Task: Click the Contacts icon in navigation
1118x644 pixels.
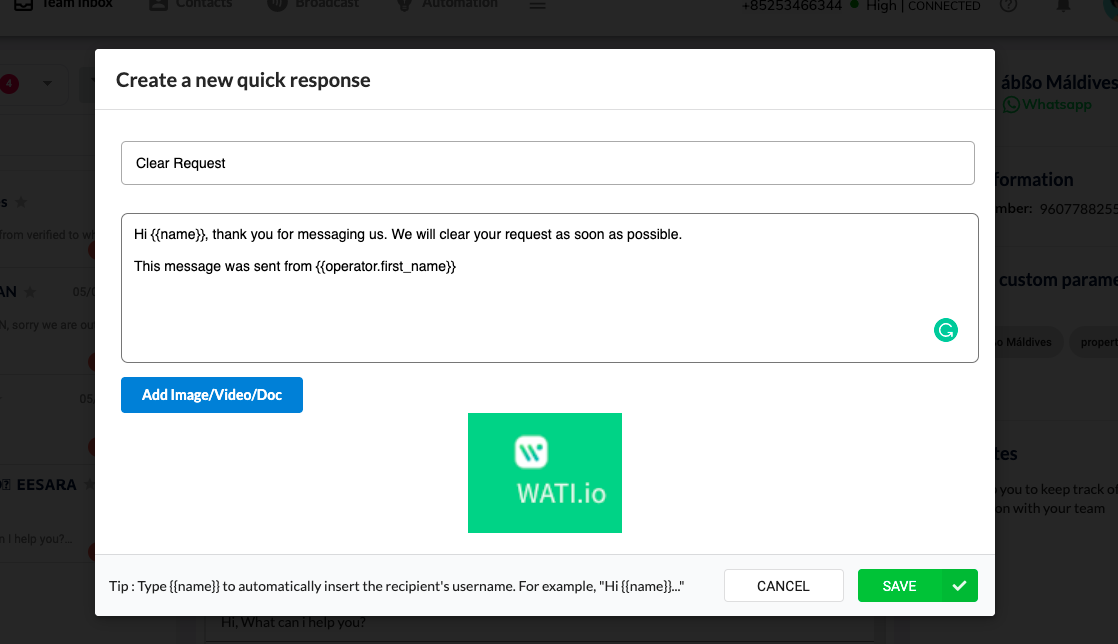Action: [158, 4]
